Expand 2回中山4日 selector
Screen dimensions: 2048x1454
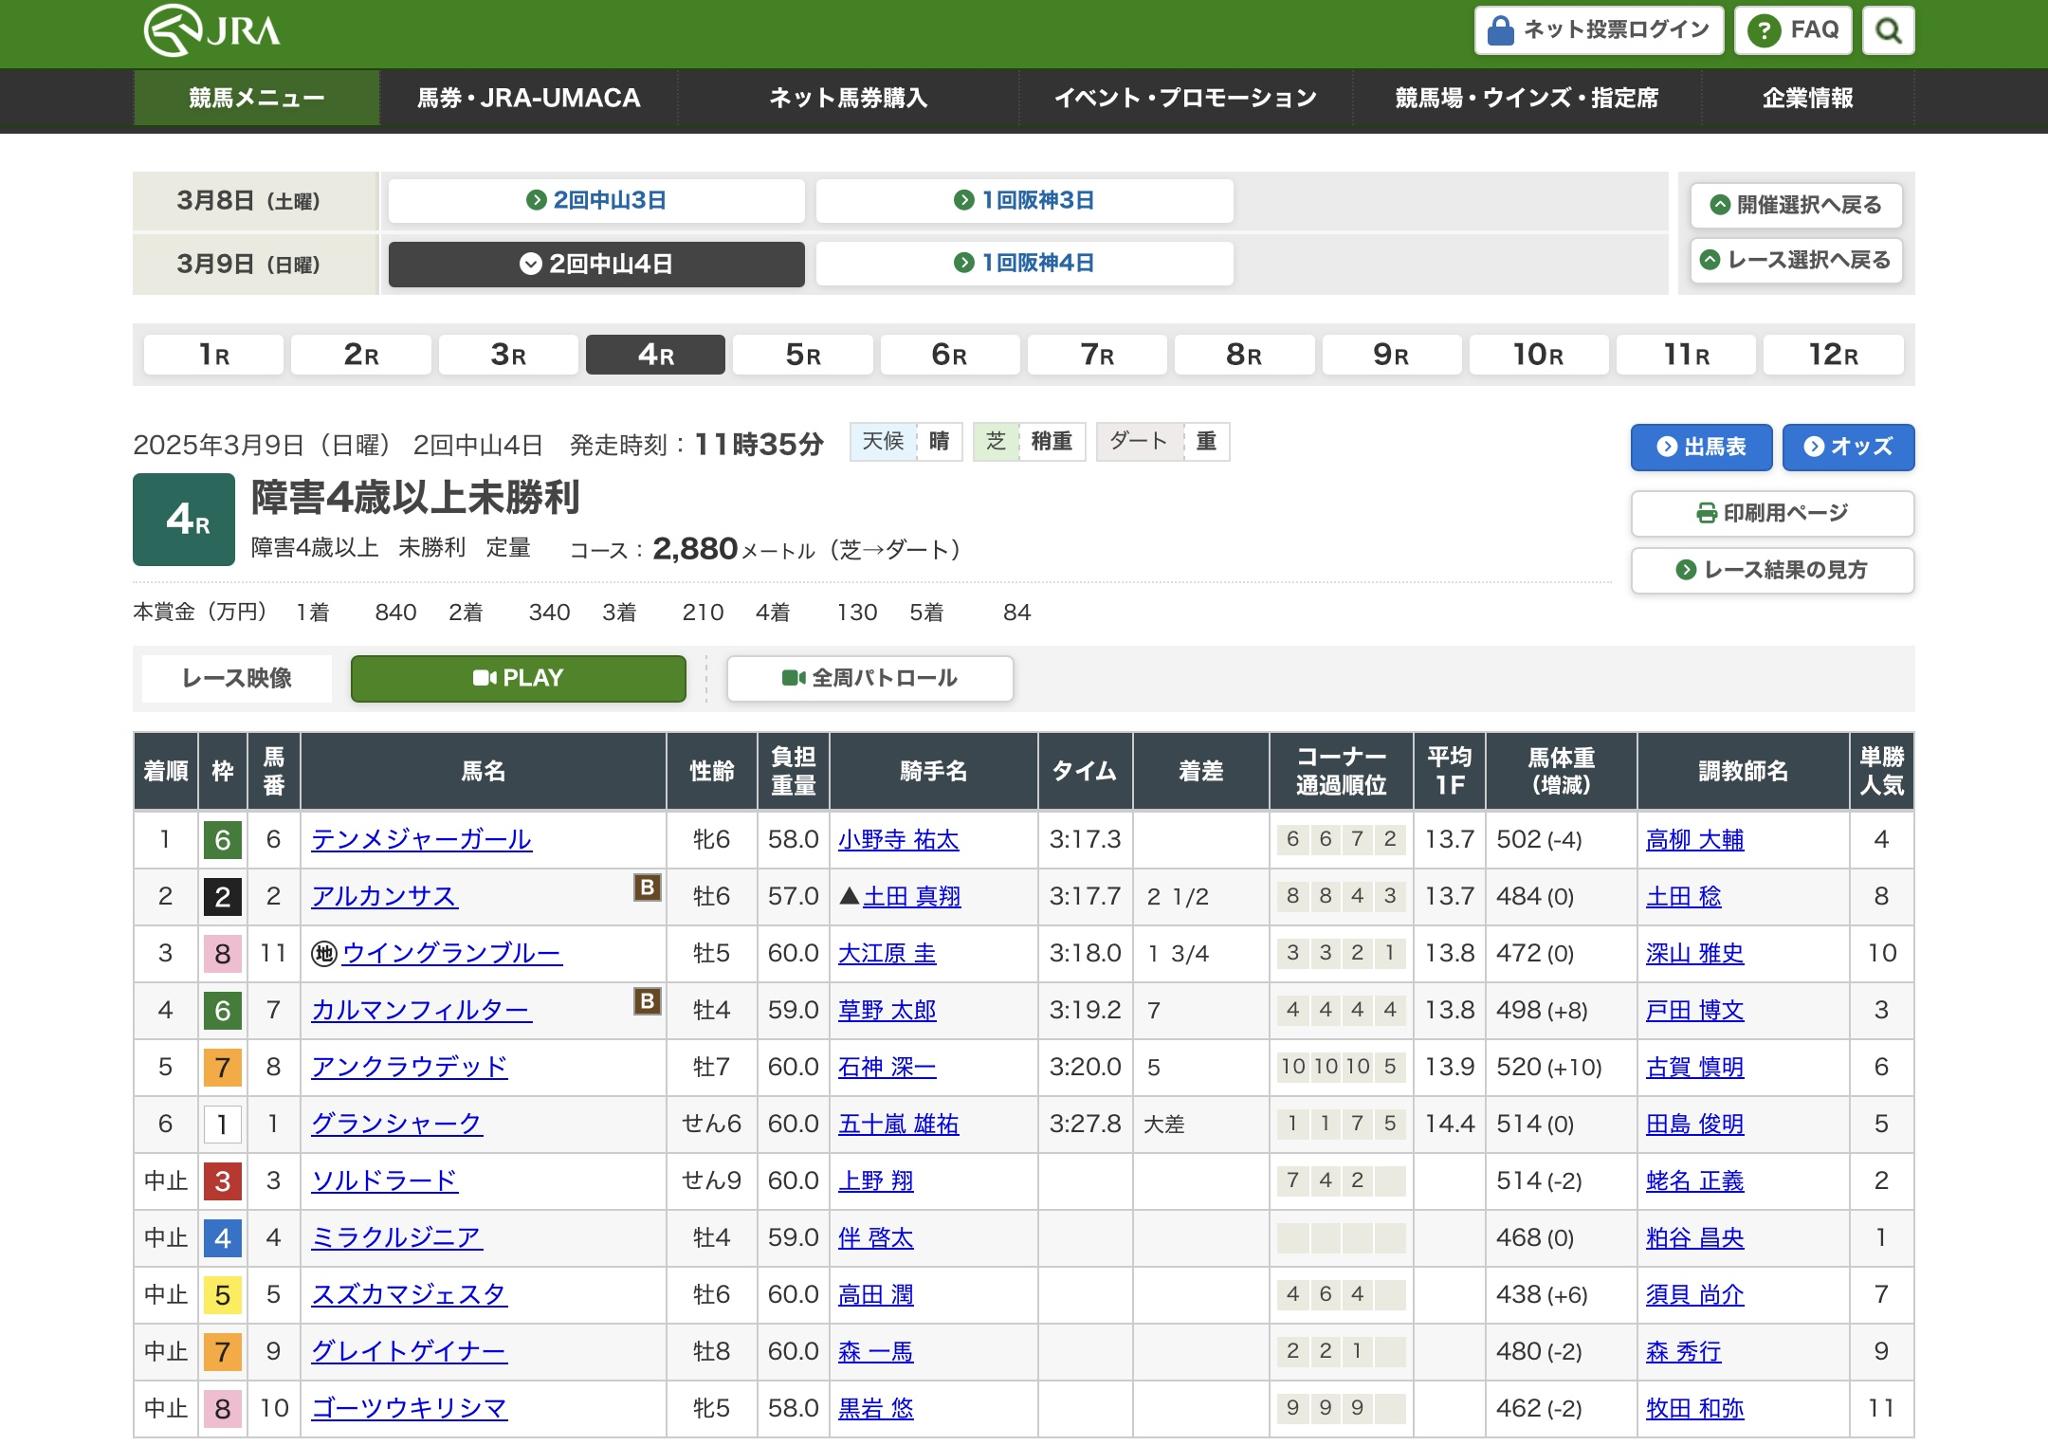(596, 264)
